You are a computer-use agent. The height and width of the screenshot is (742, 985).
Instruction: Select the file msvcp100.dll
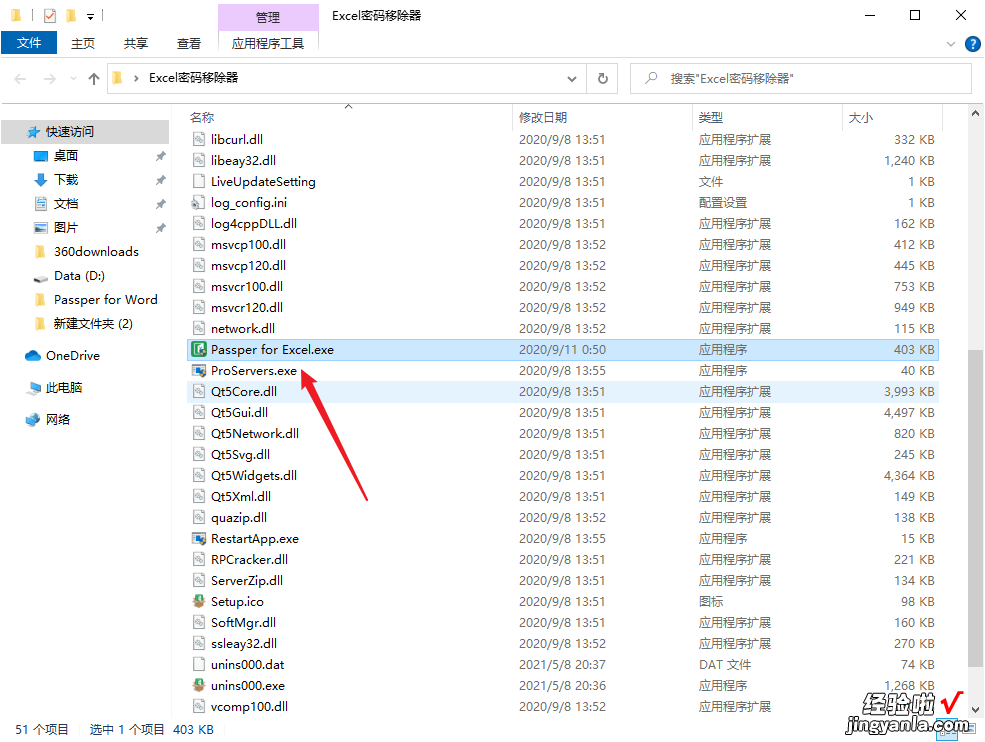563,244
